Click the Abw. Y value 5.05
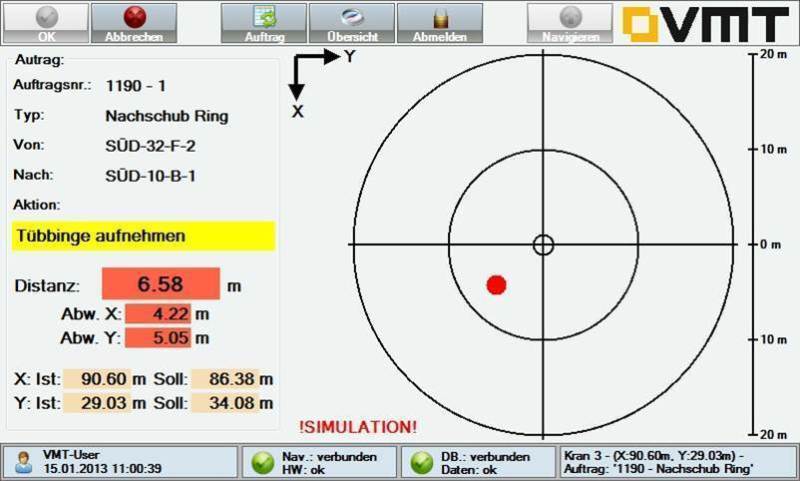This screenshot has height=481, width=800. (158, 338)
